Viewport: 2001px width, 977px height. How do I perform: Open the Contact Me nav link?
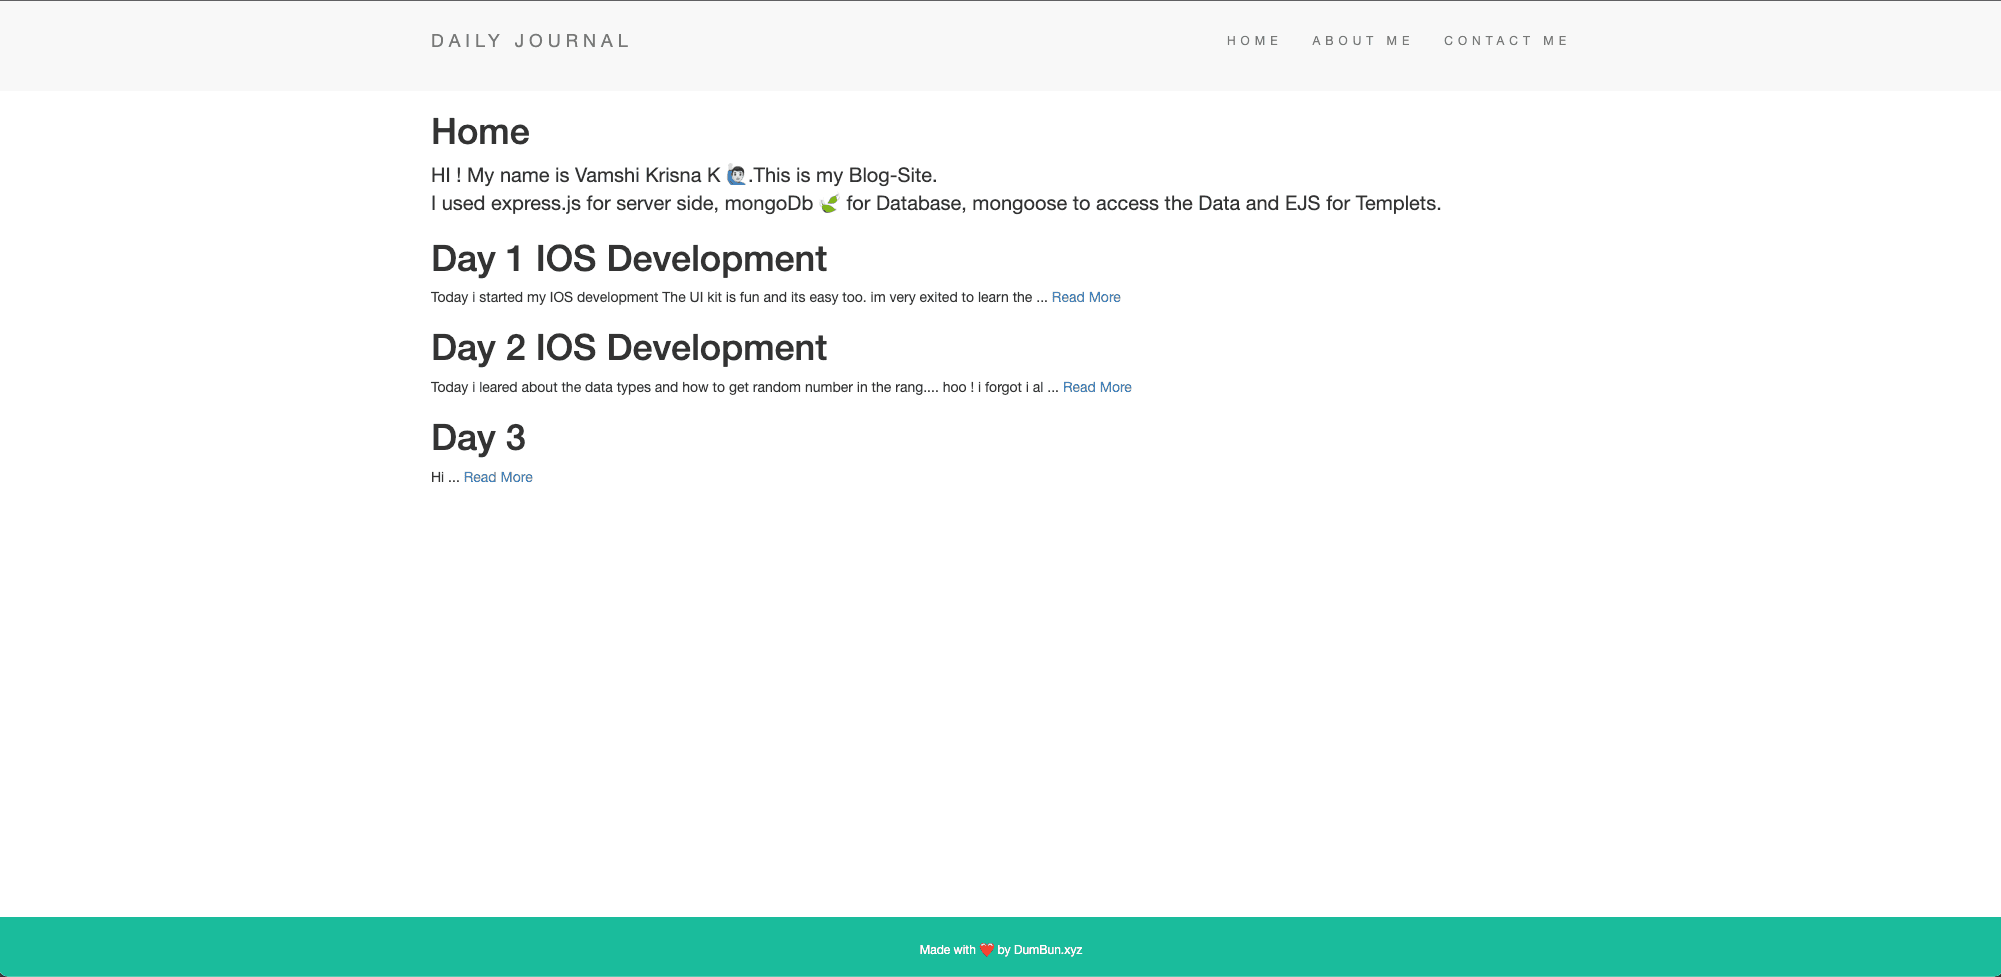1505,41
